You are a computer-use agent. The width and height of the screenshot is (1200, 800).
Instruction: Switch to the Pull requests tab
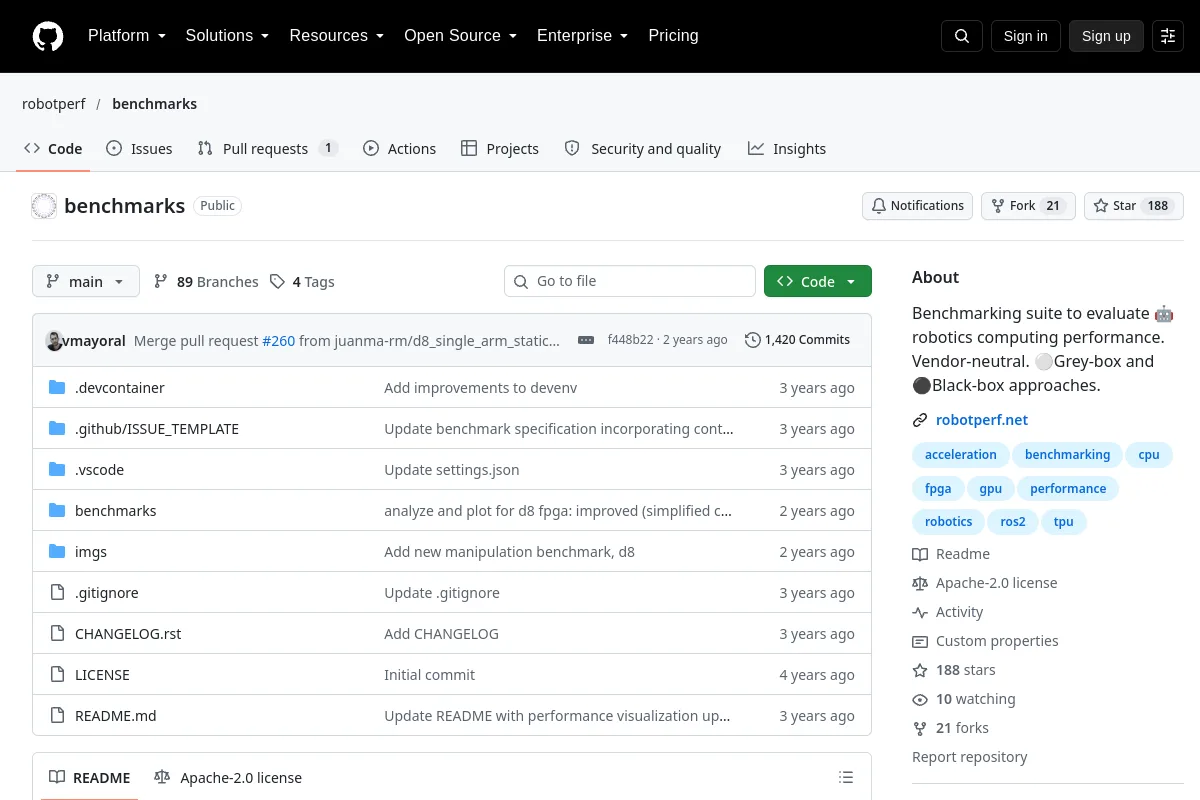click(x=268, y=149)
